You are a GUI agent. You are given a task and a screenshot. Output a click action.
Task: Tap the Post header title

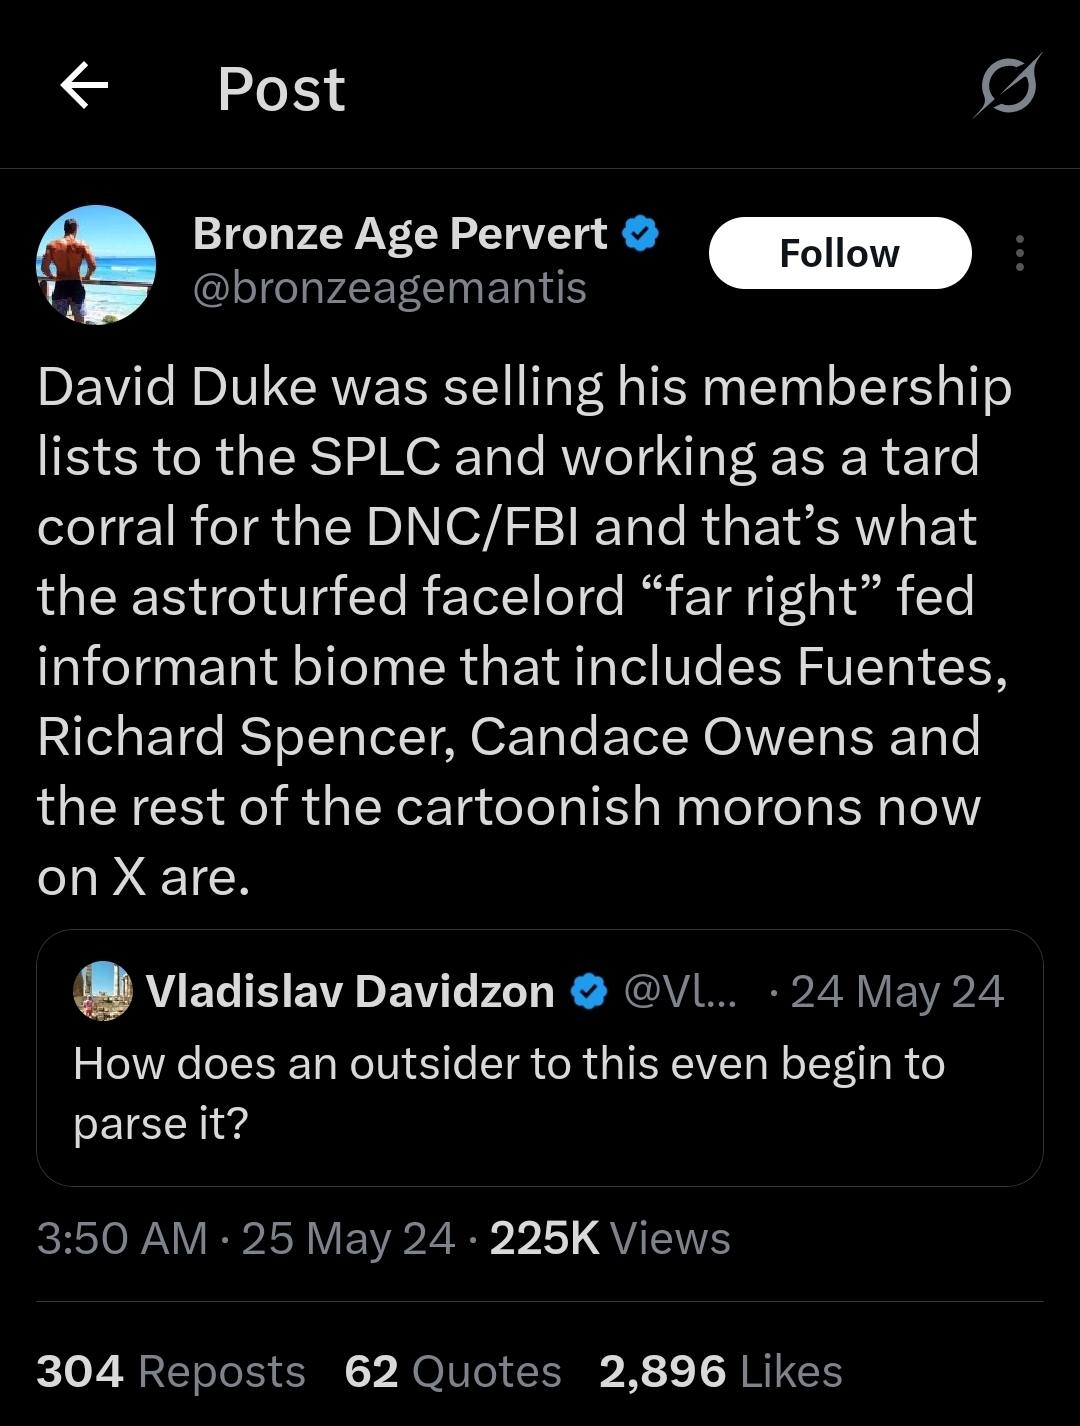point(281,89)
